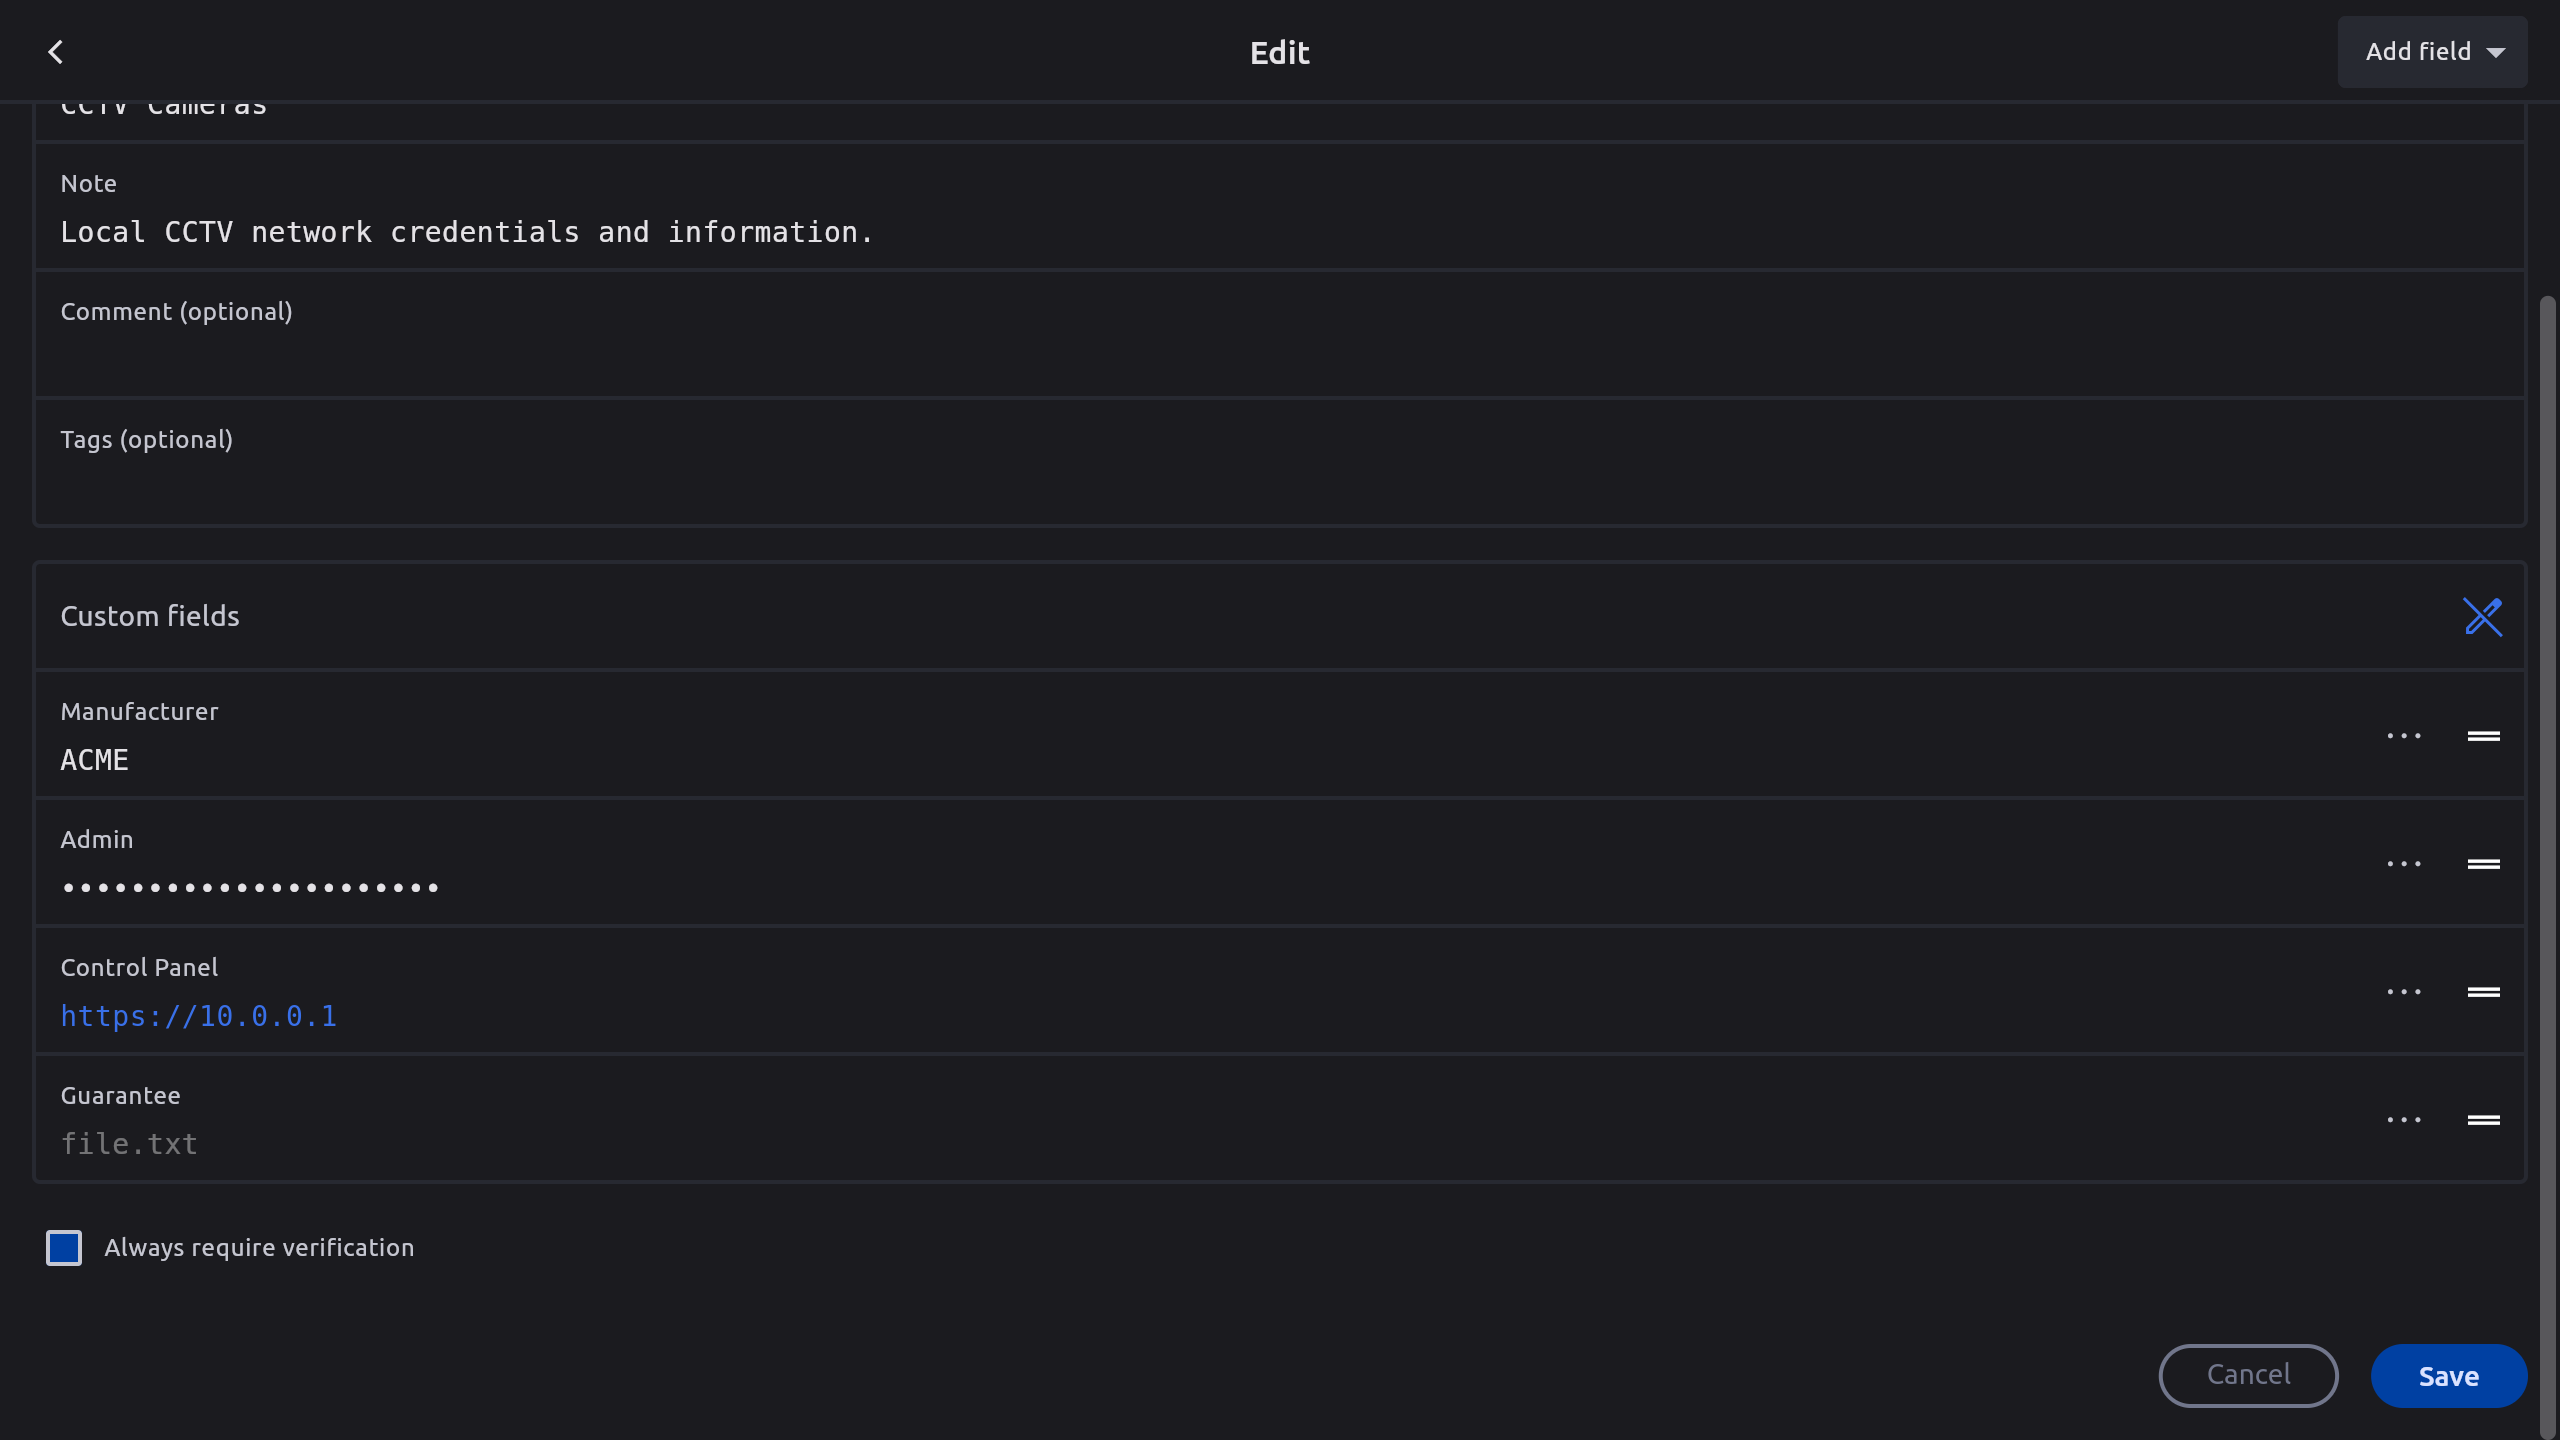Click the Control Panel field drag handle
The height and width of the screenshot is (1440, 2560).
tap(2484, 992)
